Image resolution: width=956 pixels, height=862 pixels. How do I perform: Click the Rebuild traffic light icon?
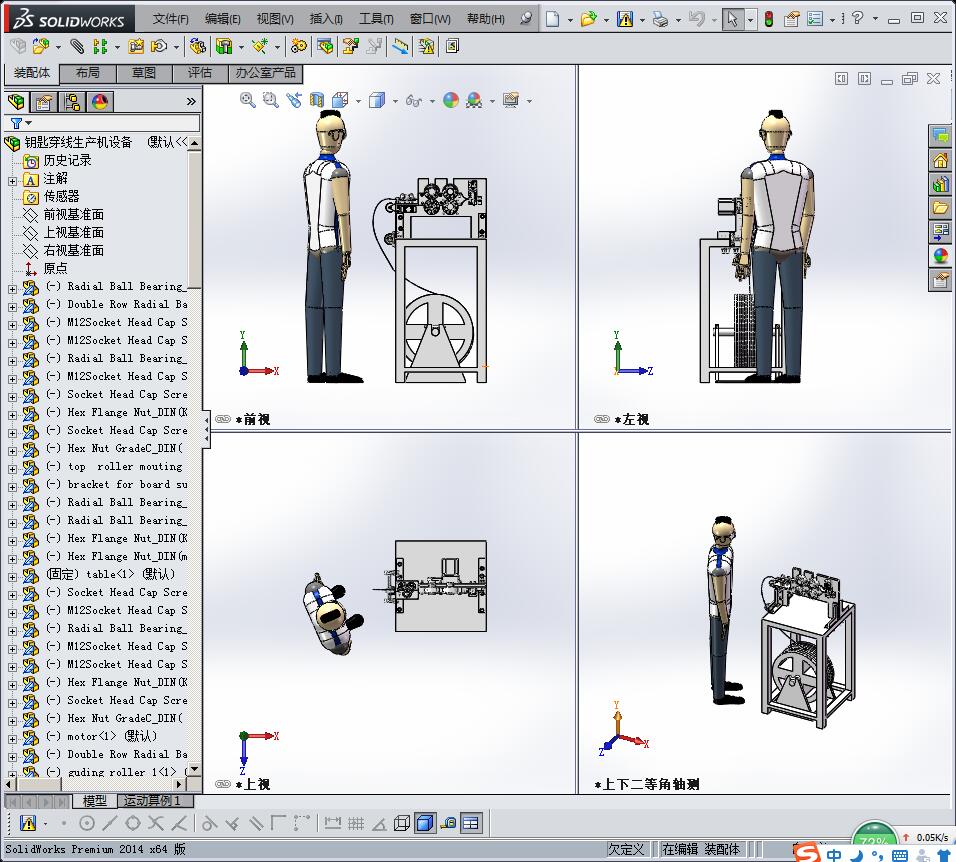[768, 19]
